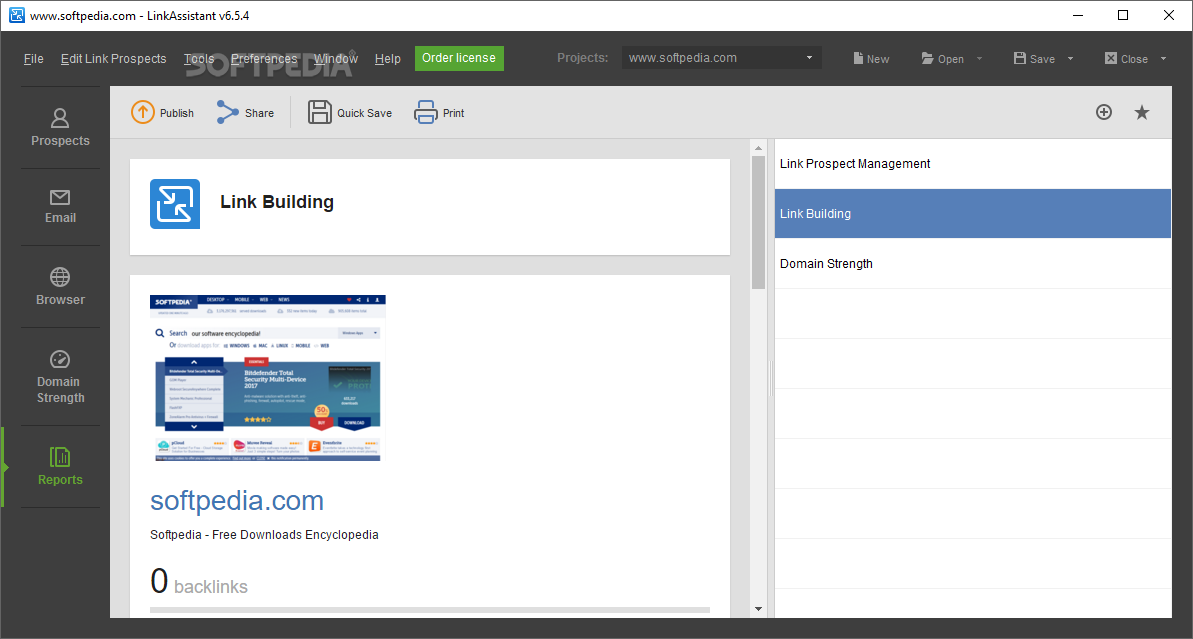
Task: Click the LinkAssistant title bar app icon
Action: [x=17, y=15]
